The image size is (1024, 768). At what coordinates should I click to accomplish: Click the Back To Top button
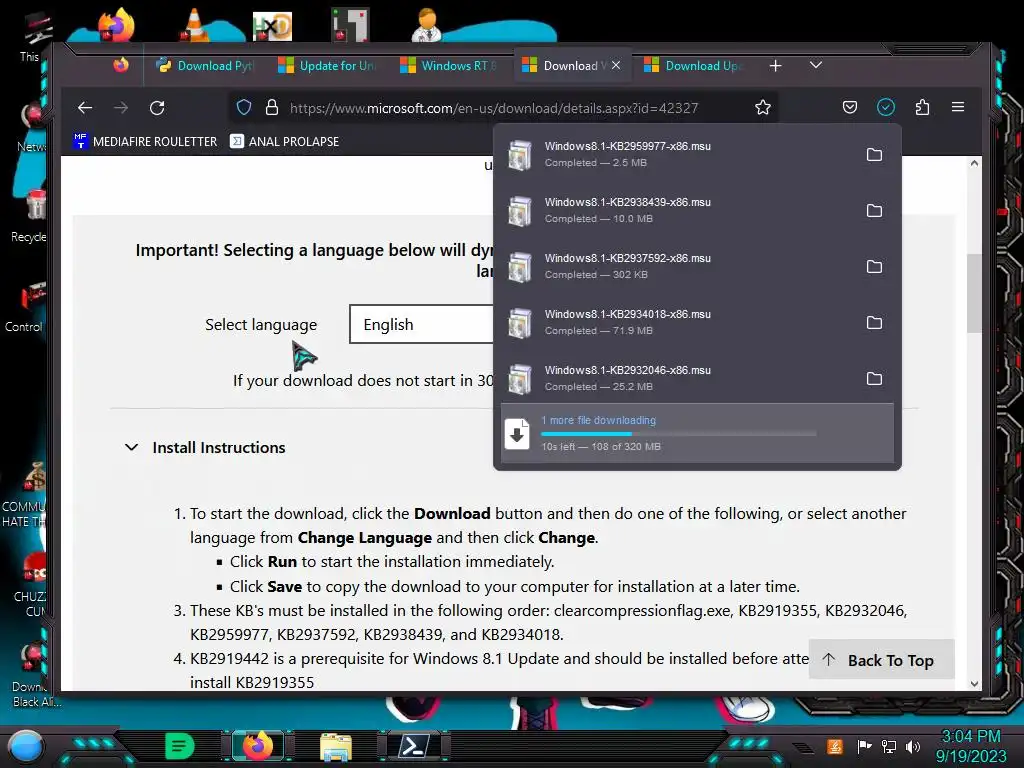pyautogui.click(x=881, y=660)
